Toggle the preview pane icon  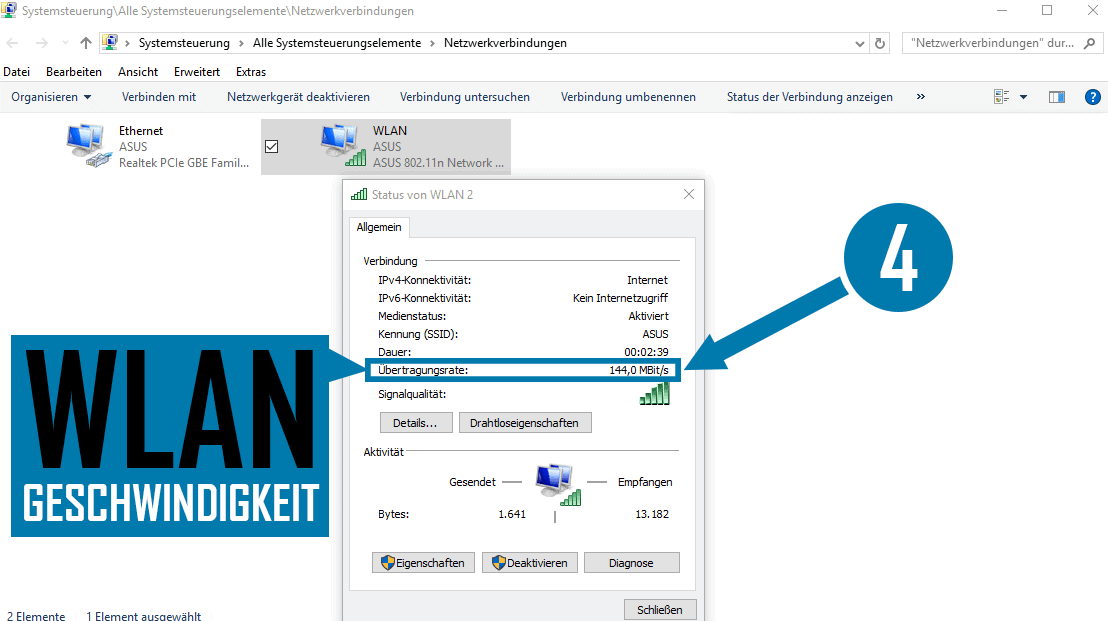click(x=1057, y=96)
